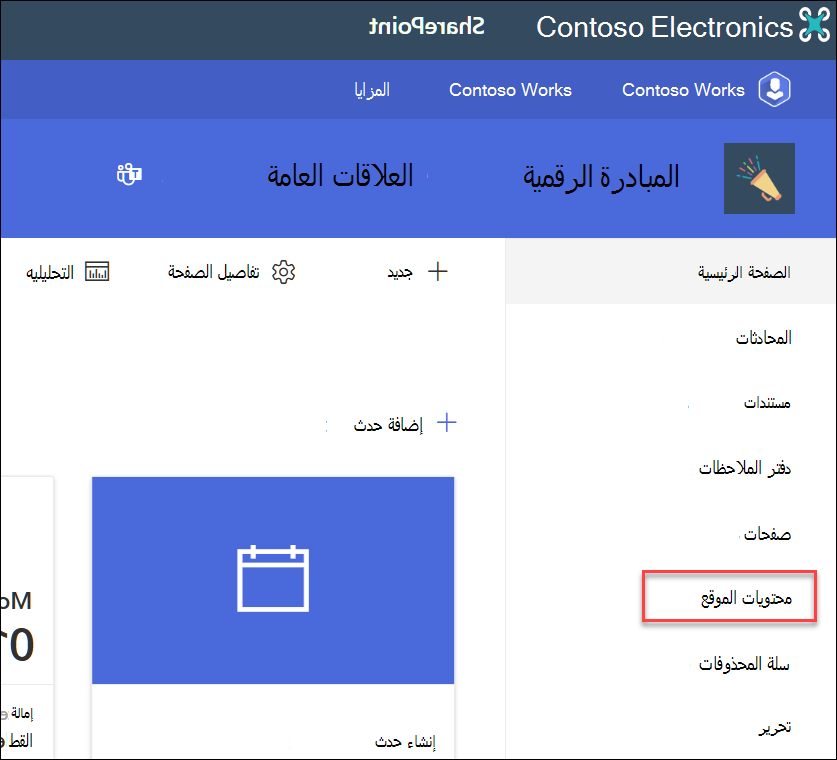This screenshot has width=837, height=760.
Task: Click the analytics chart icon
Action: [97, 272]
